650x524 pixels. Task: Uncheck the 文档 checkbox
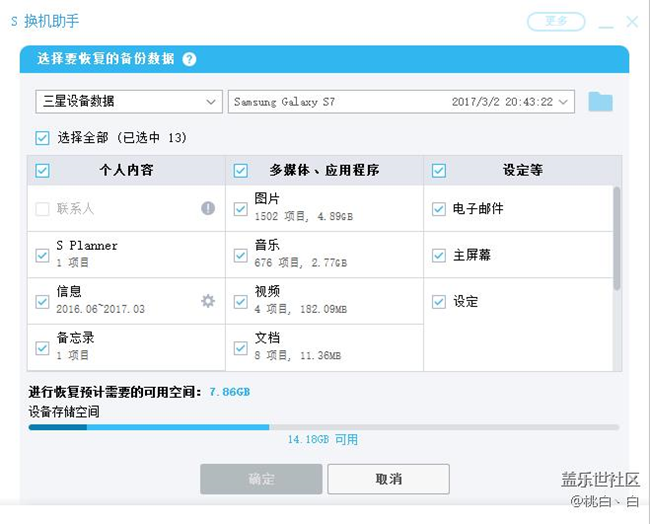point(240,348)
